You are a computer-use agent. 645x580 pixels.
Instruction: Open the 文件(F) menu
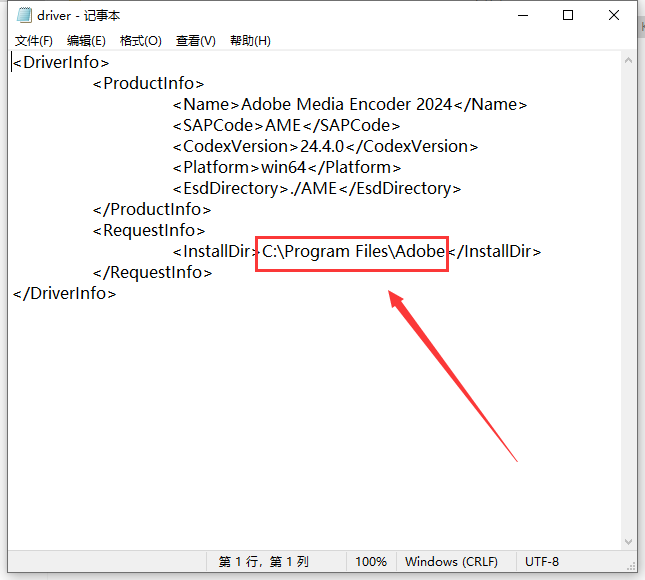point(34,41)
